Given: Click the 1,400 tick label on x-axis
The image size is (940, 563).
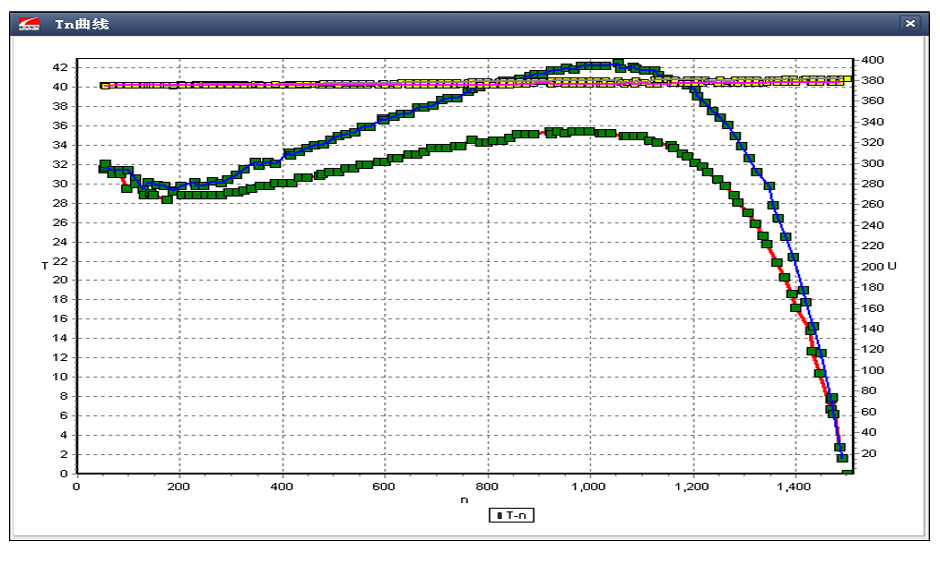Looking at the screenshot, I should click(795, 487).
